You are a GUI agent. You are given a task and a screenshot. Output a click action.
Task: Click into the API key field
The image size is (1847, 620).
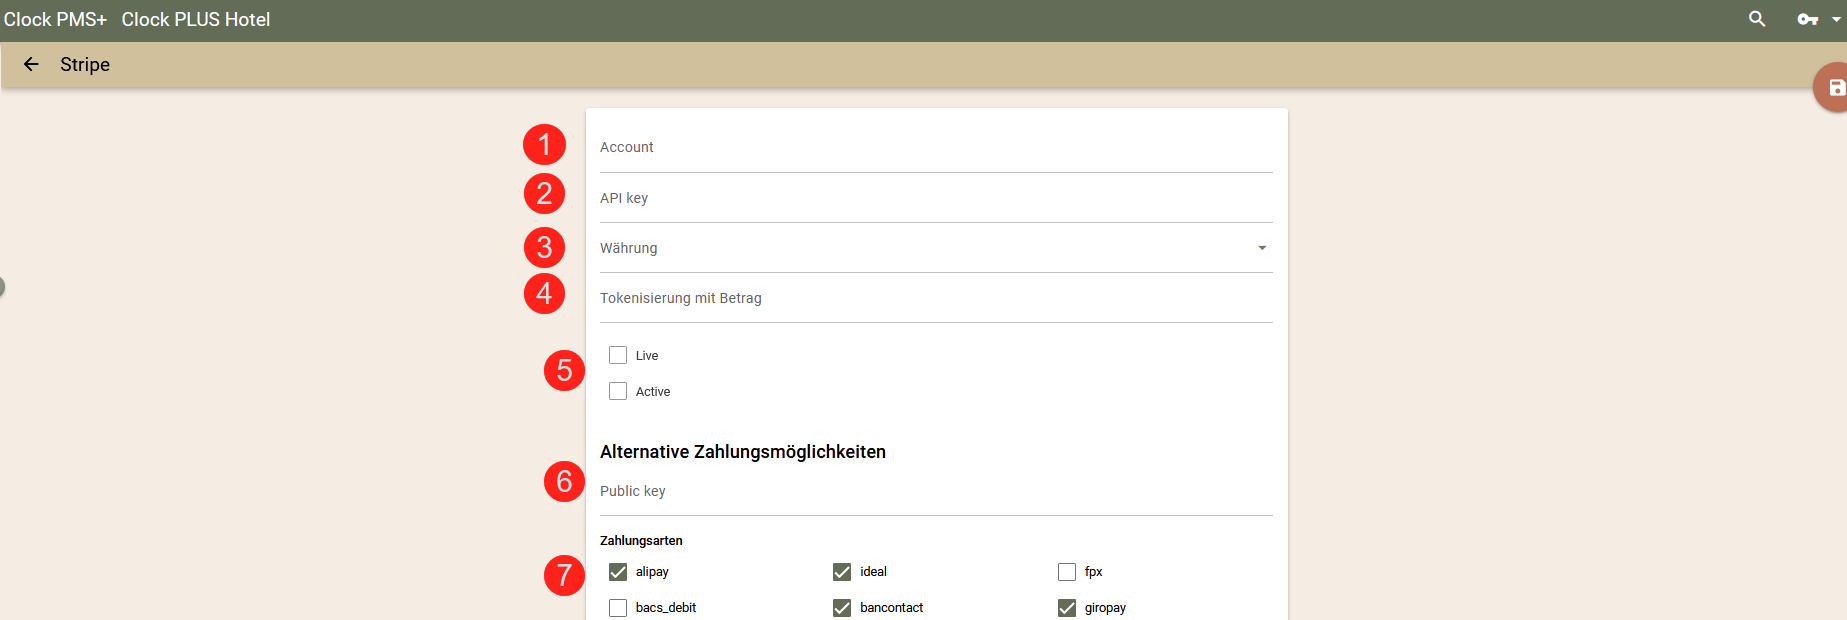pyautogui.click(x=936, y=198)
